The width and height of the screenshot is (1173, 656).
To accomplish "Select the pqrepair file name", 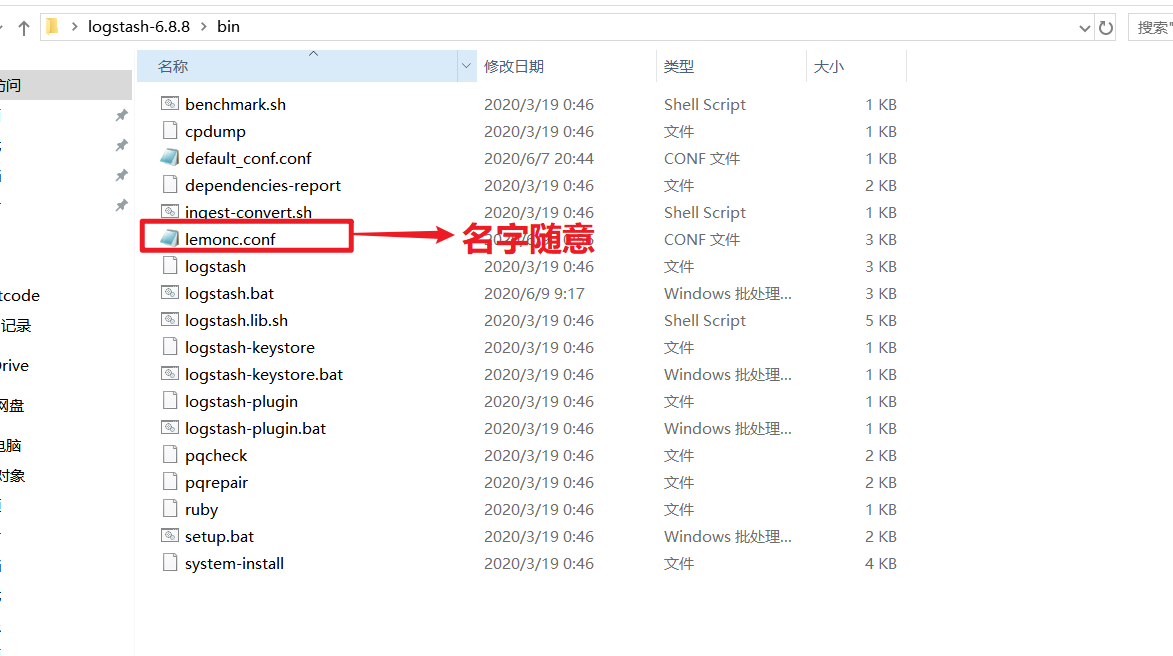I will pyautogui.click(x=216, y=482).
